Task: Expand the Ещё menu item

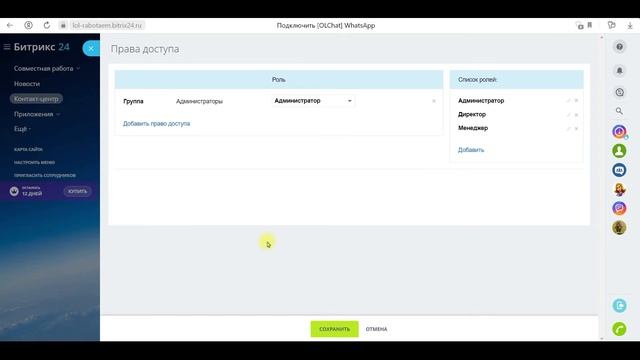Action: tap(22, 129)
